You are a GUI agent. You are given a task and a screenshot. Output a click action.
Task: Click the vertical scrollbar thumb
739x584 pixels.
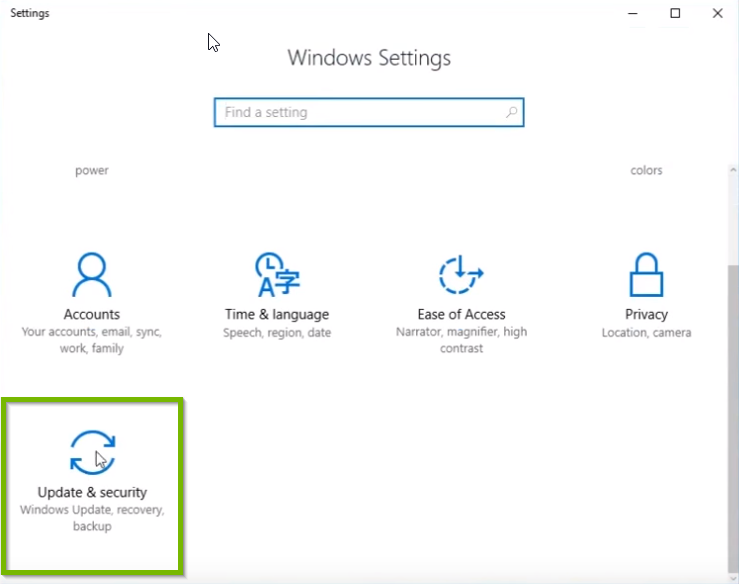(733, 417)
